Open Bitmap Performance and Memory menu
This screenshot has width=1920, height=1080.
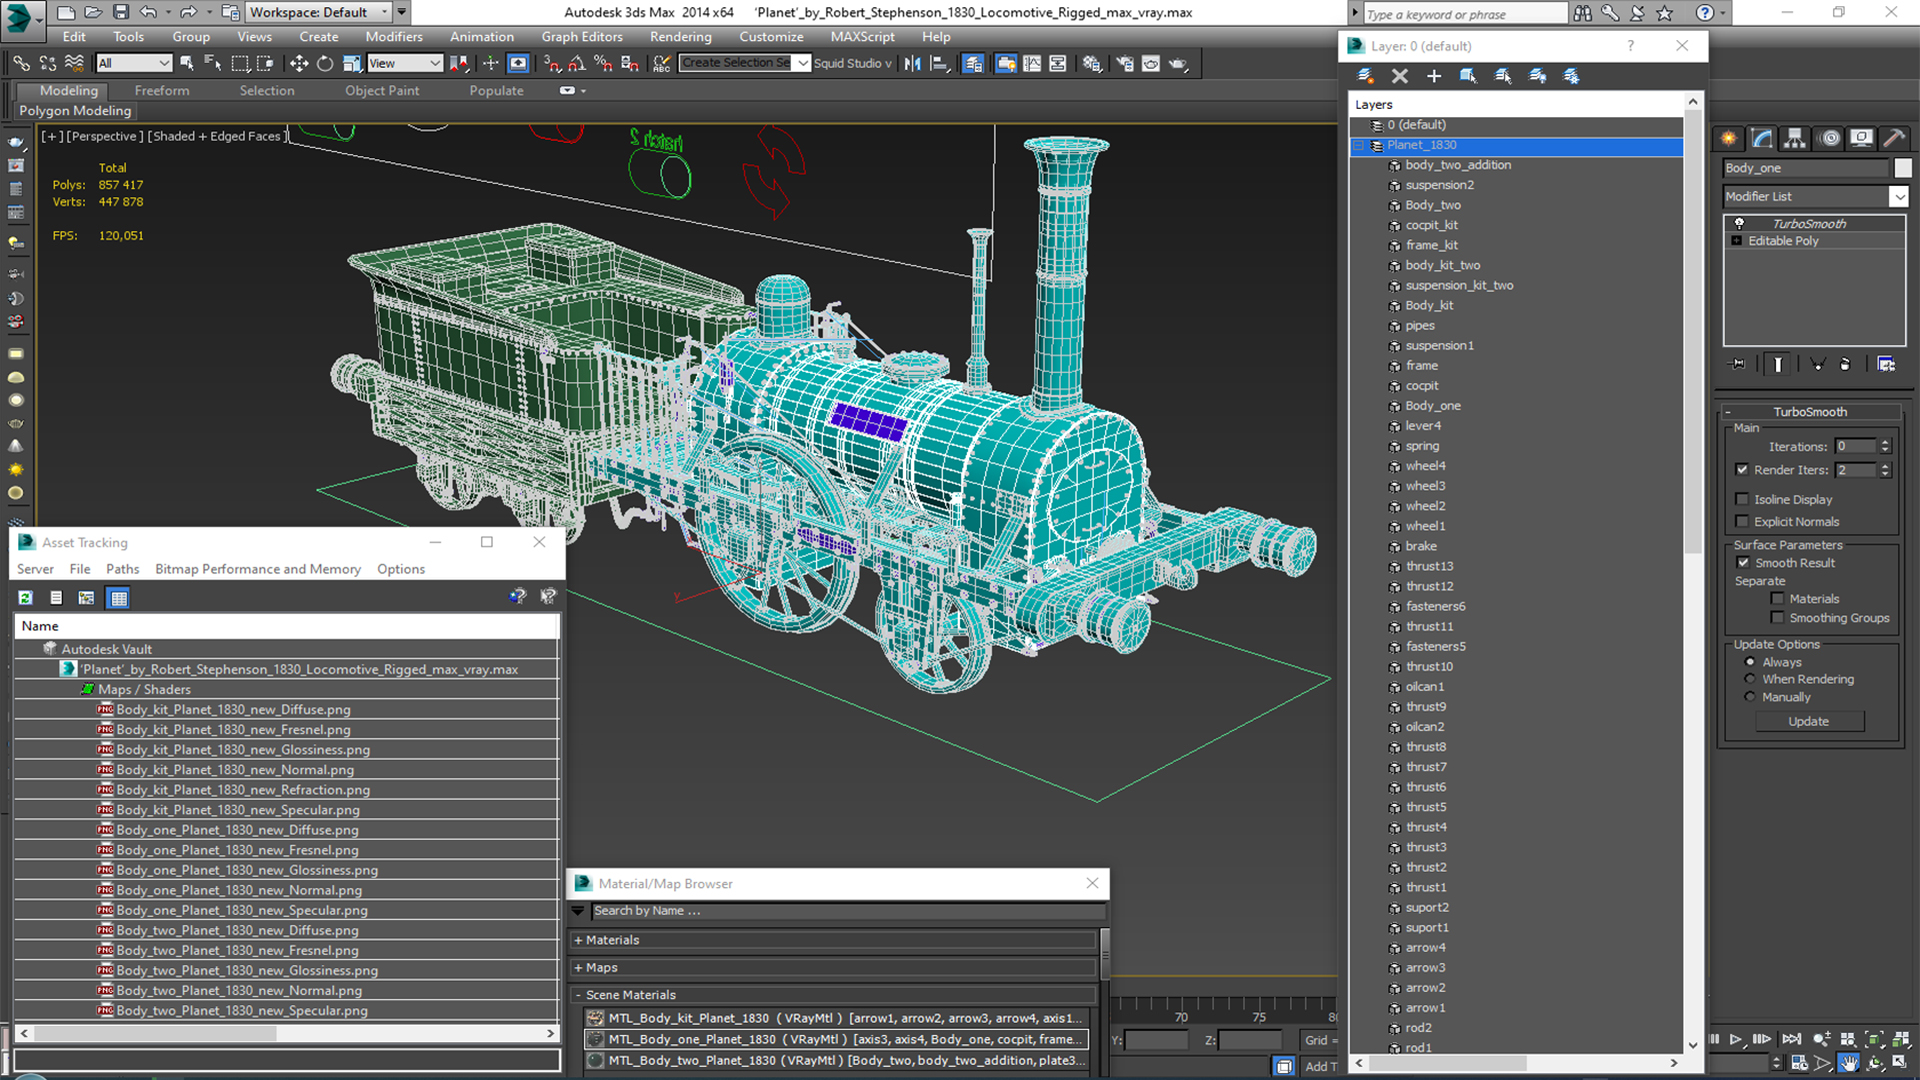pos(258,569)
